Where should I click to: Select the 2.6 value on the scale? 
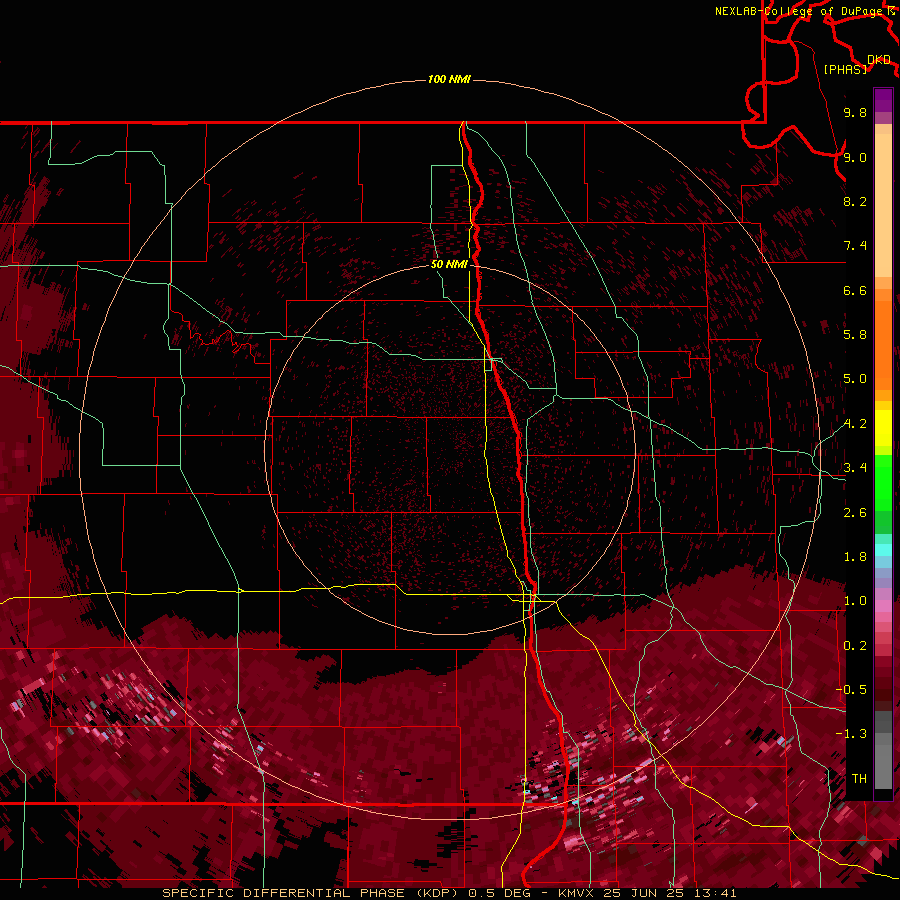tap(855, 513)
